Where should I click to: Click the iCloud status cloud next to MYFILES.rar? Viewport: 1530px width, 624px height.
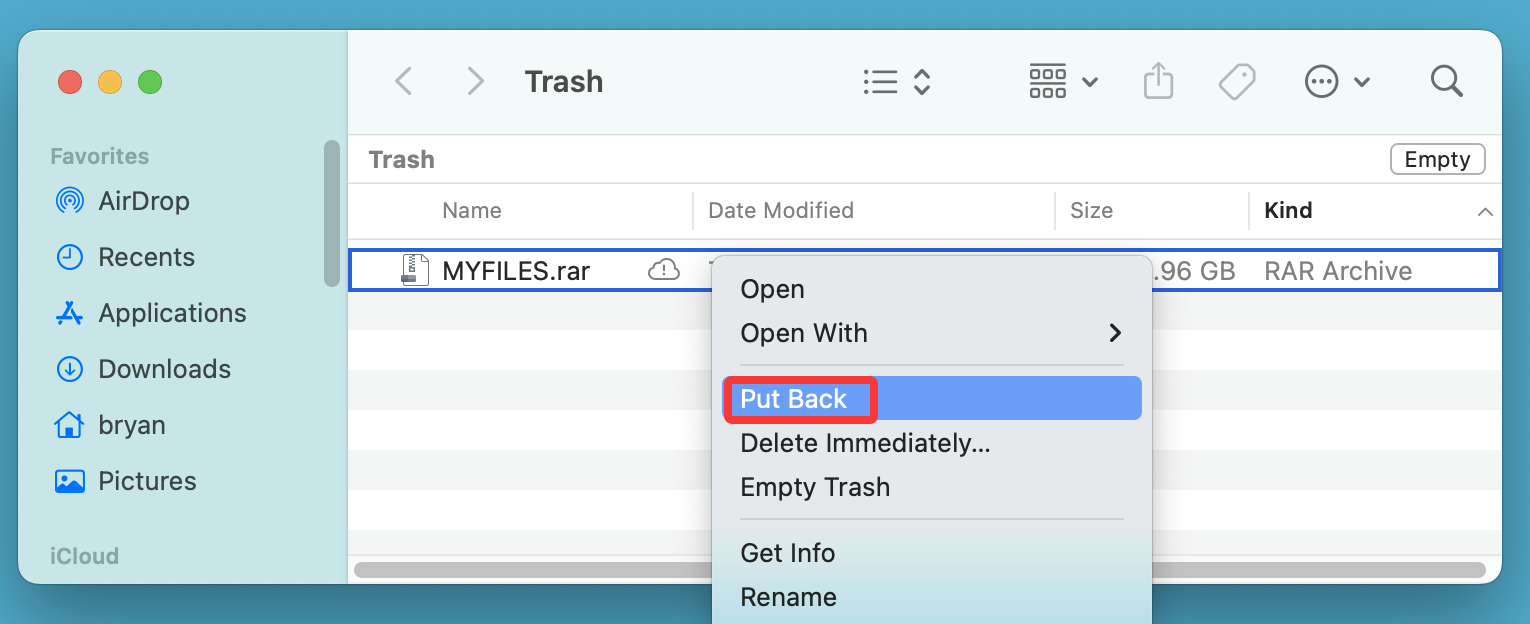click(663, 269)
